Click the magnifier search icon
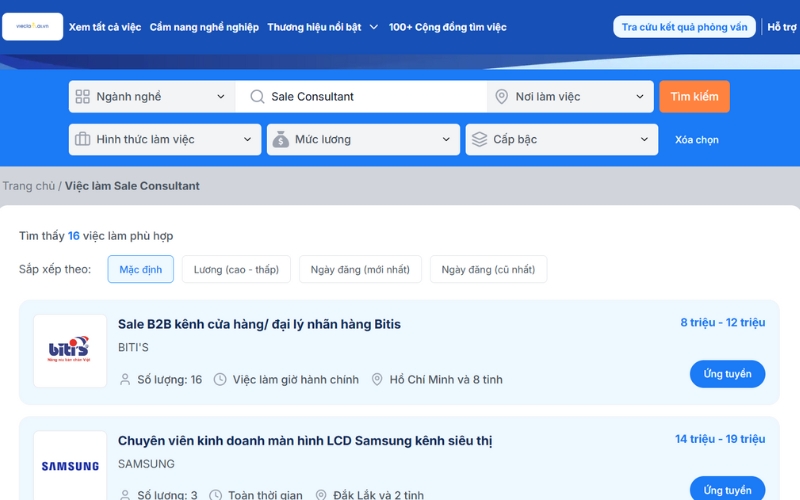800x500 pixels. (257, 96)
